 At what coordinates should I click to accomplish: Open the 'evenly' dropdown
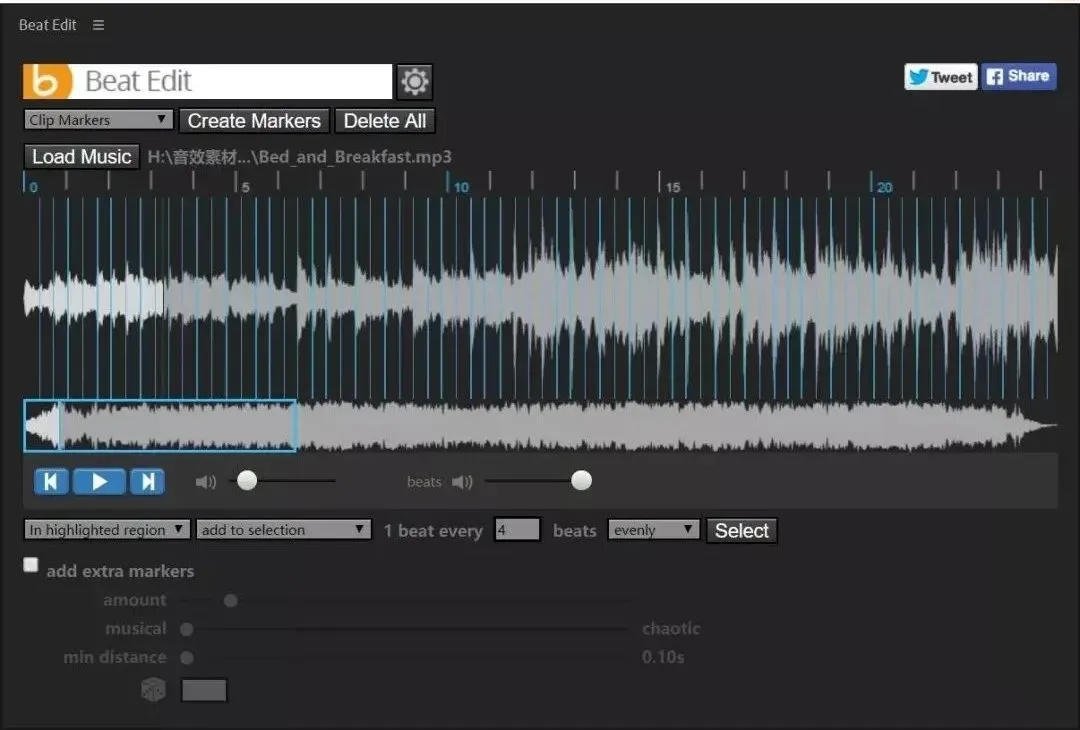click(653, 530)
